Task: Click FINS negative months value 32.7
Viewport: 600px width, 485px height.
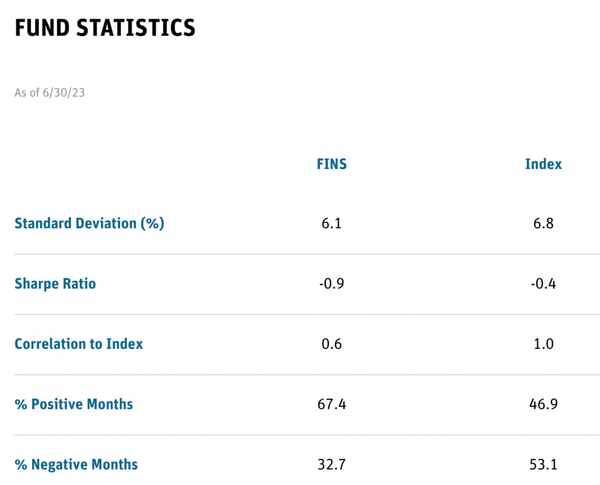Action: [331, 464]
